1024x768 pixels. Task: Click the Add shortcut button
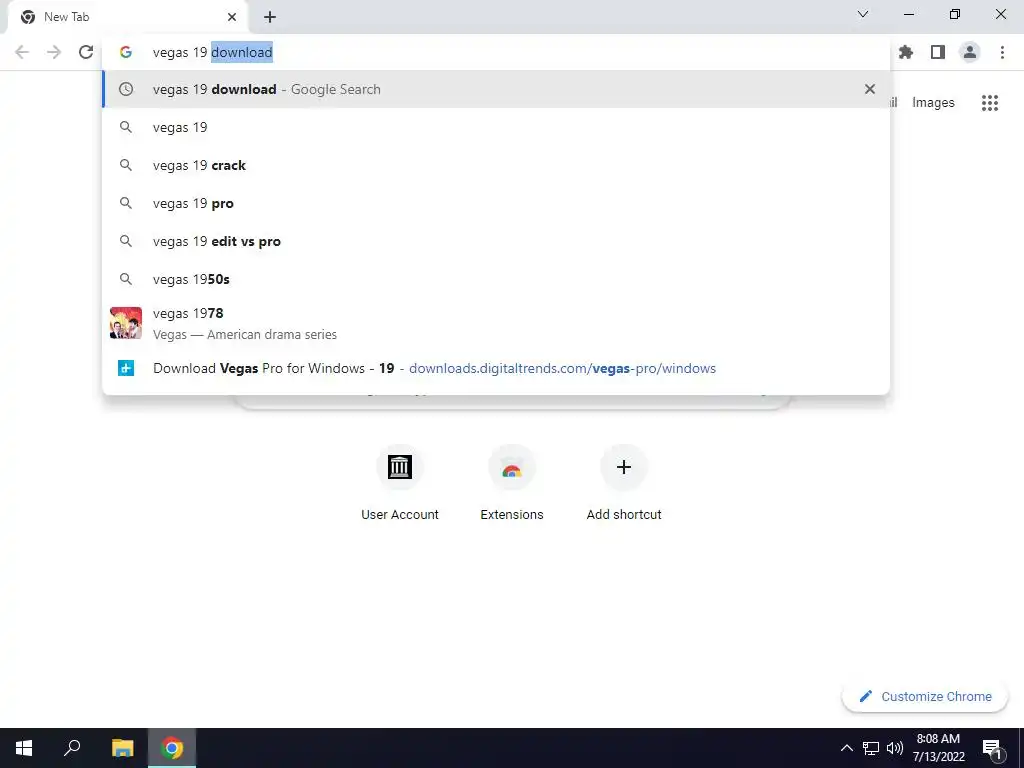tap(624, 483)
